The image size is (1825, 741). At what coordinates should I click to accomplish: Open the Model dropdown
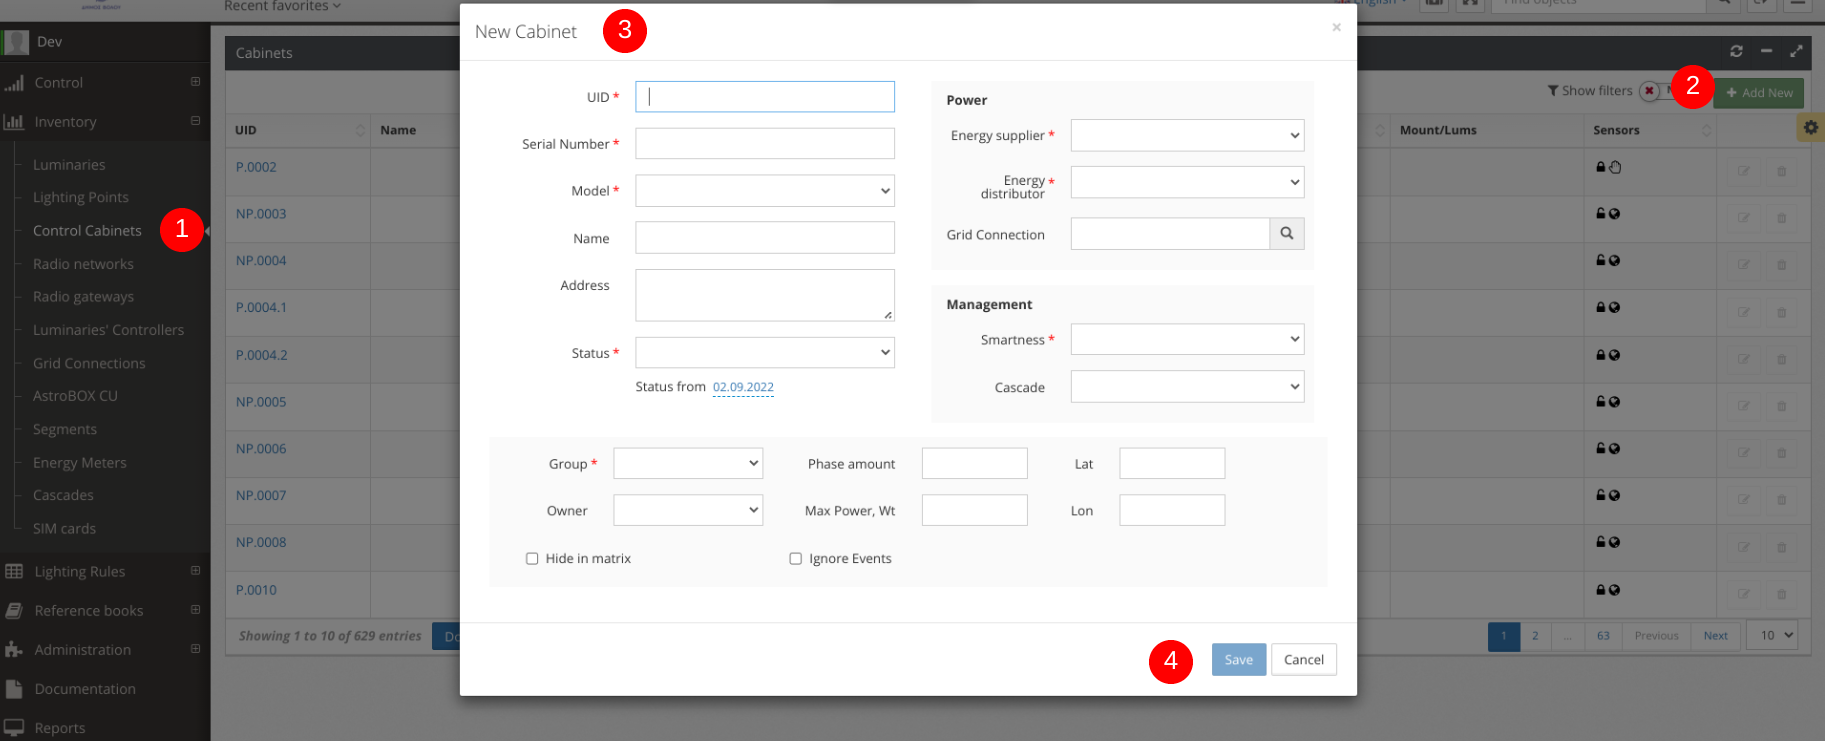click(764, 191)
